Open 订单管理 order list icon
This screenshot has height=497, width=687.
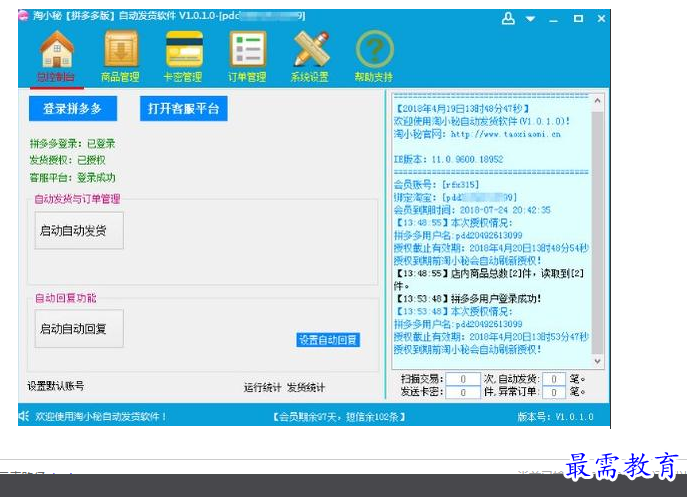pos(246,50)
